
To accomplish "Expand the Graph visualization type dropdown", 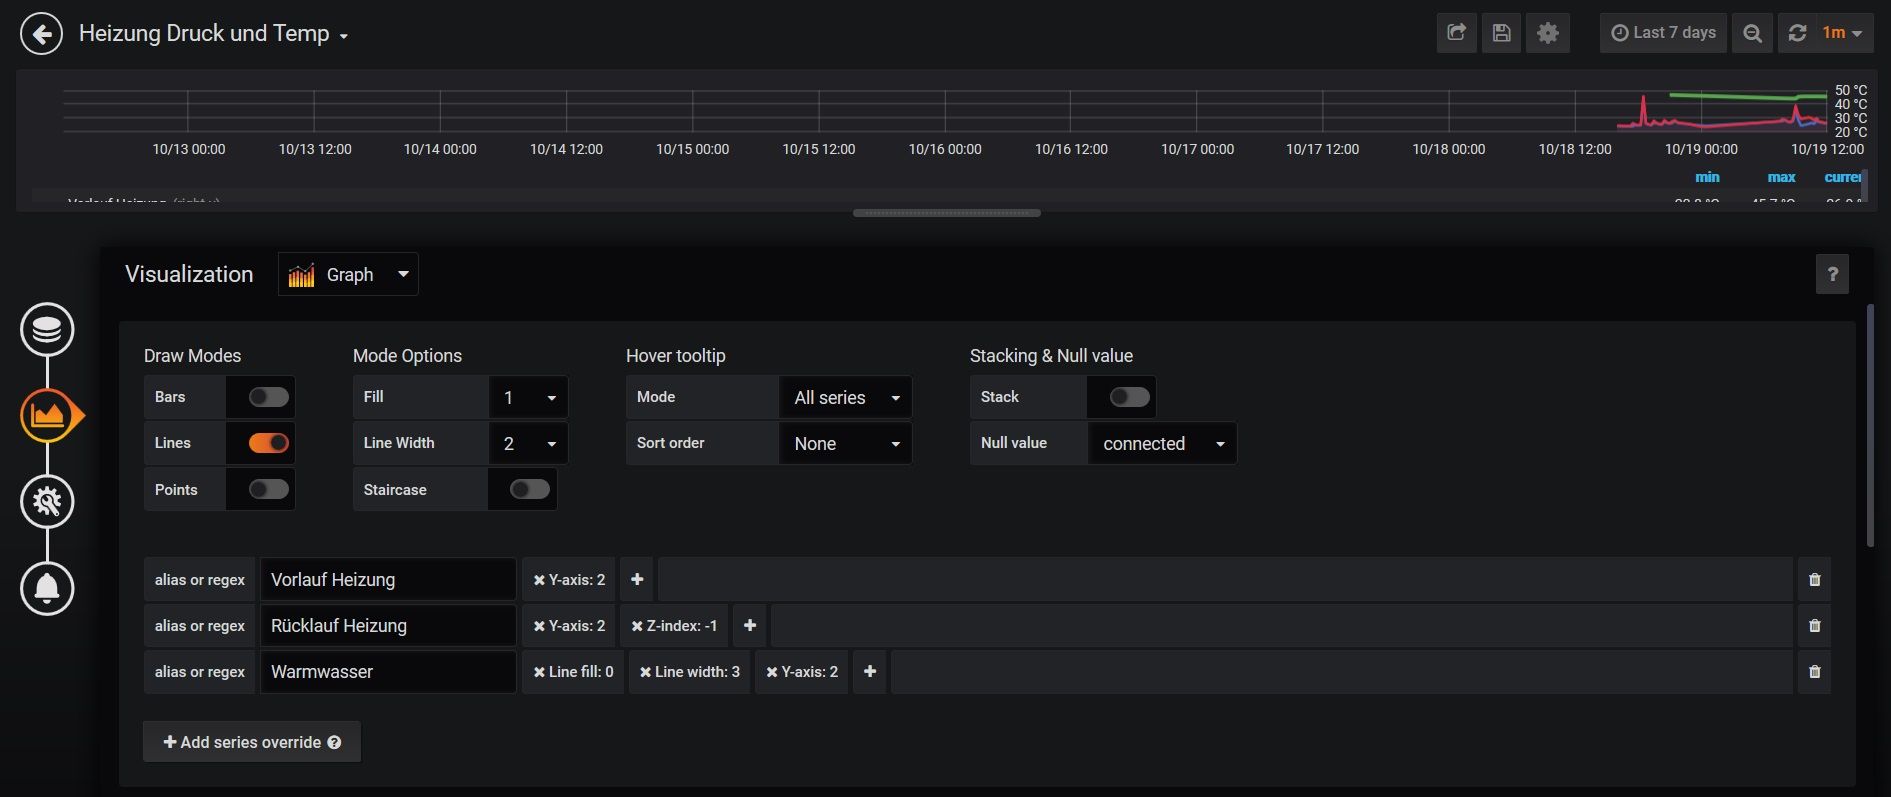I will coord(348,275).
